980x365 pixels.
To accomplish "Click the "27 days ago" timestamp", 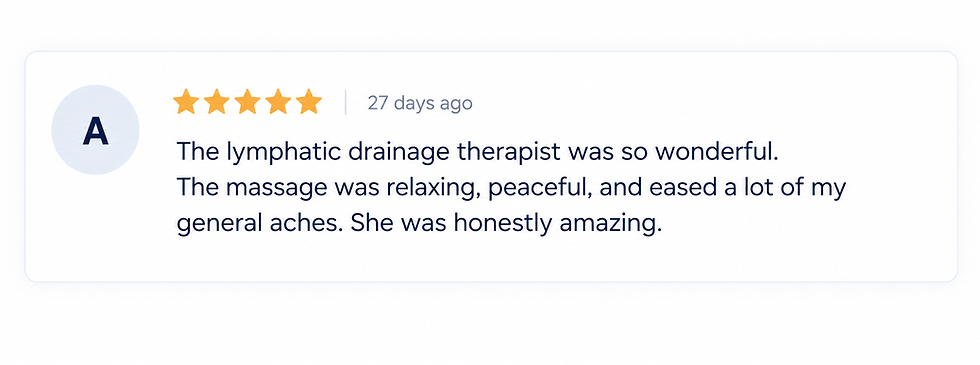I will [419, 103].
